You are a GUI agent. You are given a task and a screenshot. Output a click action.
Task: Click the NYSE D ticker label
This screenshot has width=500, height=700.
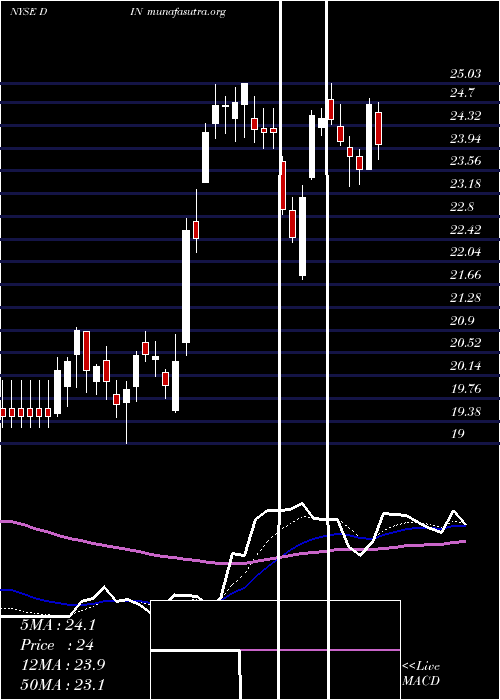[x=29, y=12]
